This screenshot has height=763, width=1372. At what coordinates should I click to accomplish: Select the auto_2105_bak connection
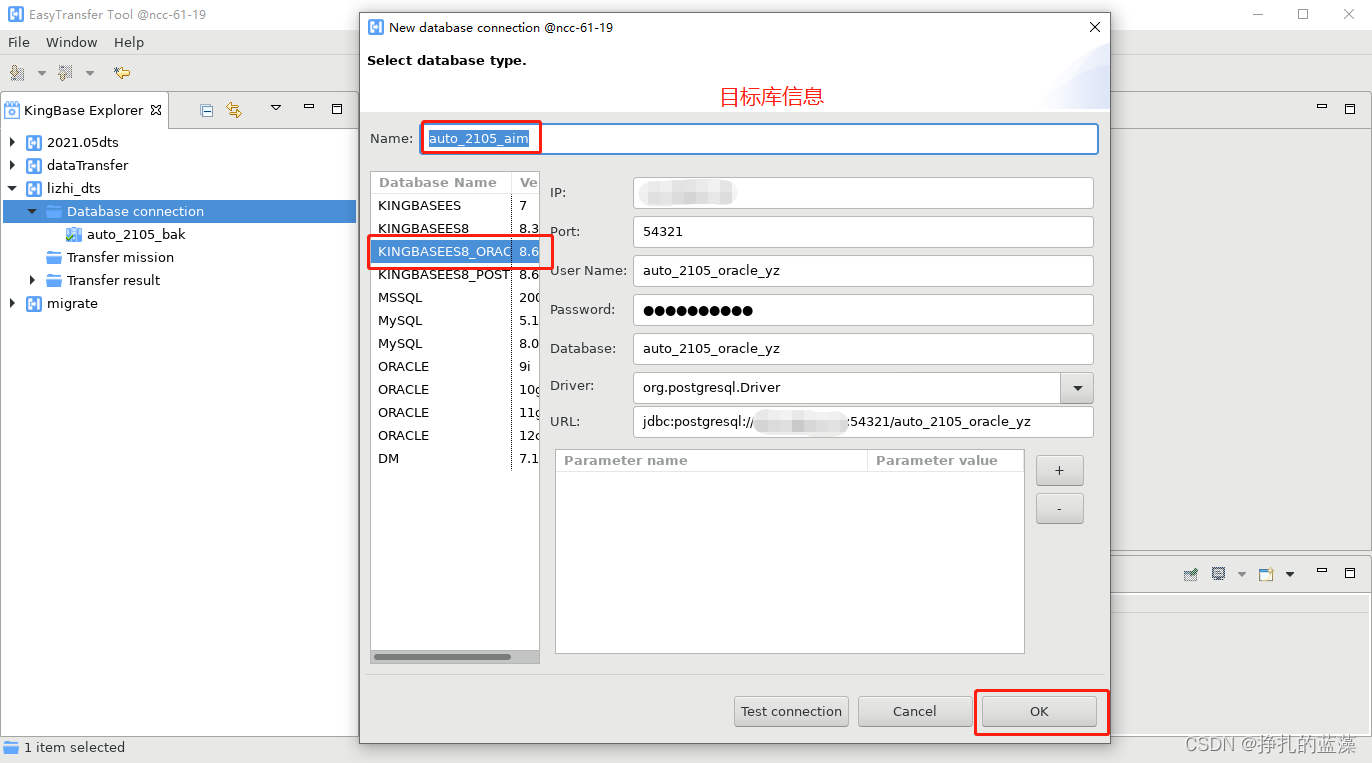pos(136,234)
